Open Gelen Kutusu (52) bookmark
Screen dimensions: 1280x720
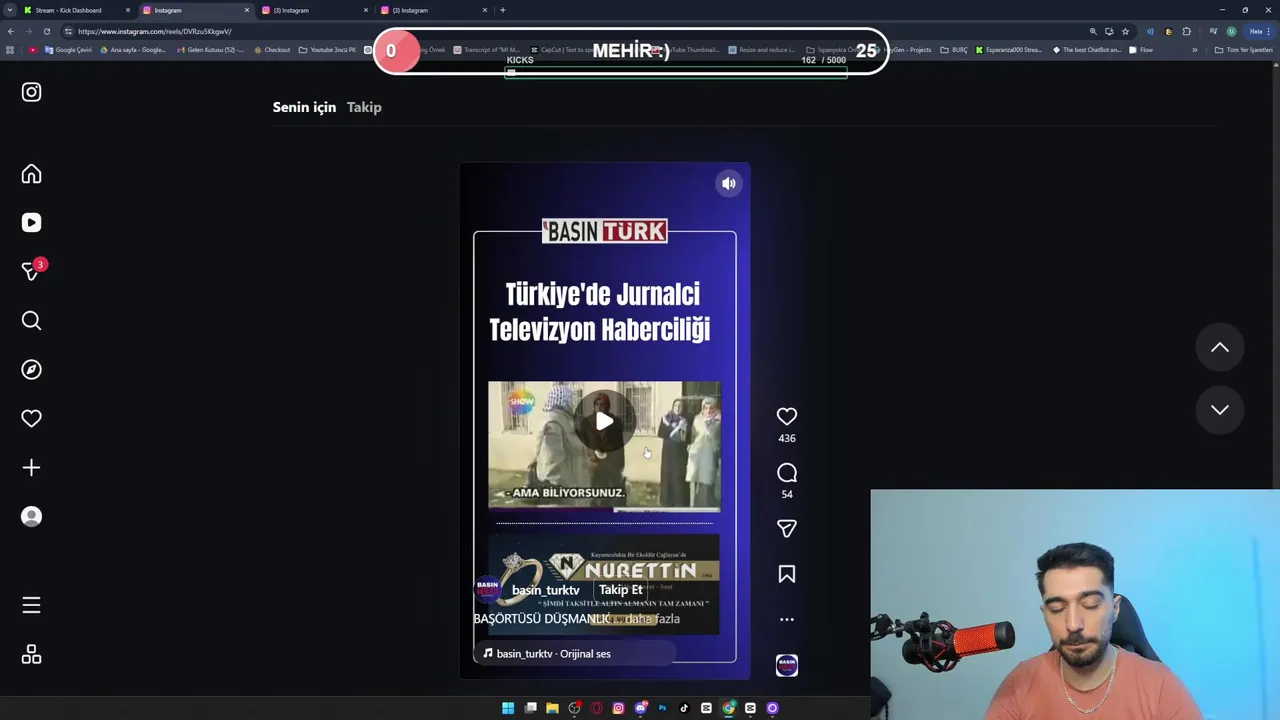point(209,50)
